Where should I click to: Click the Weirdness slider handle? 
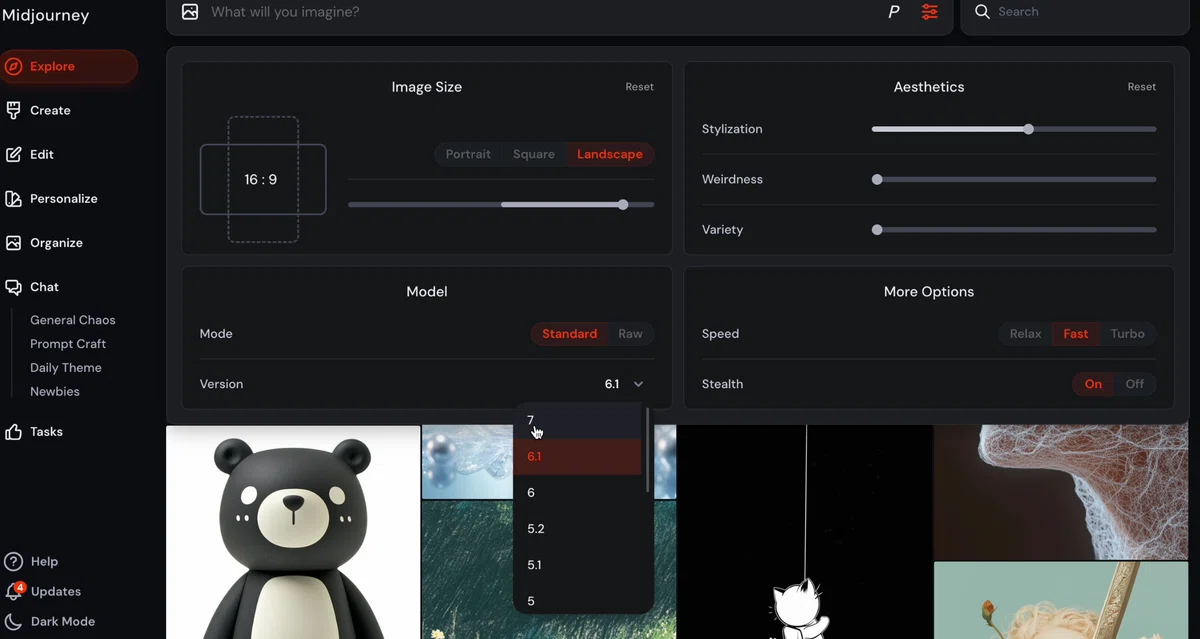click(x=877, y=179)
